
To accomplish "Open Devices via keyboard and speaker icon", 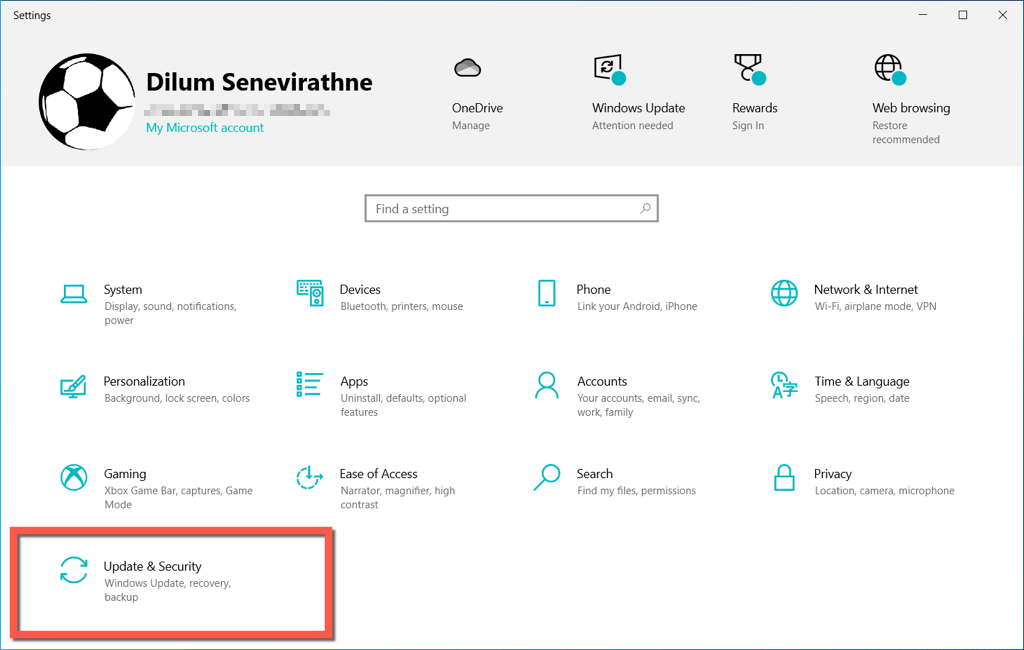I will [x=310, y=293].
